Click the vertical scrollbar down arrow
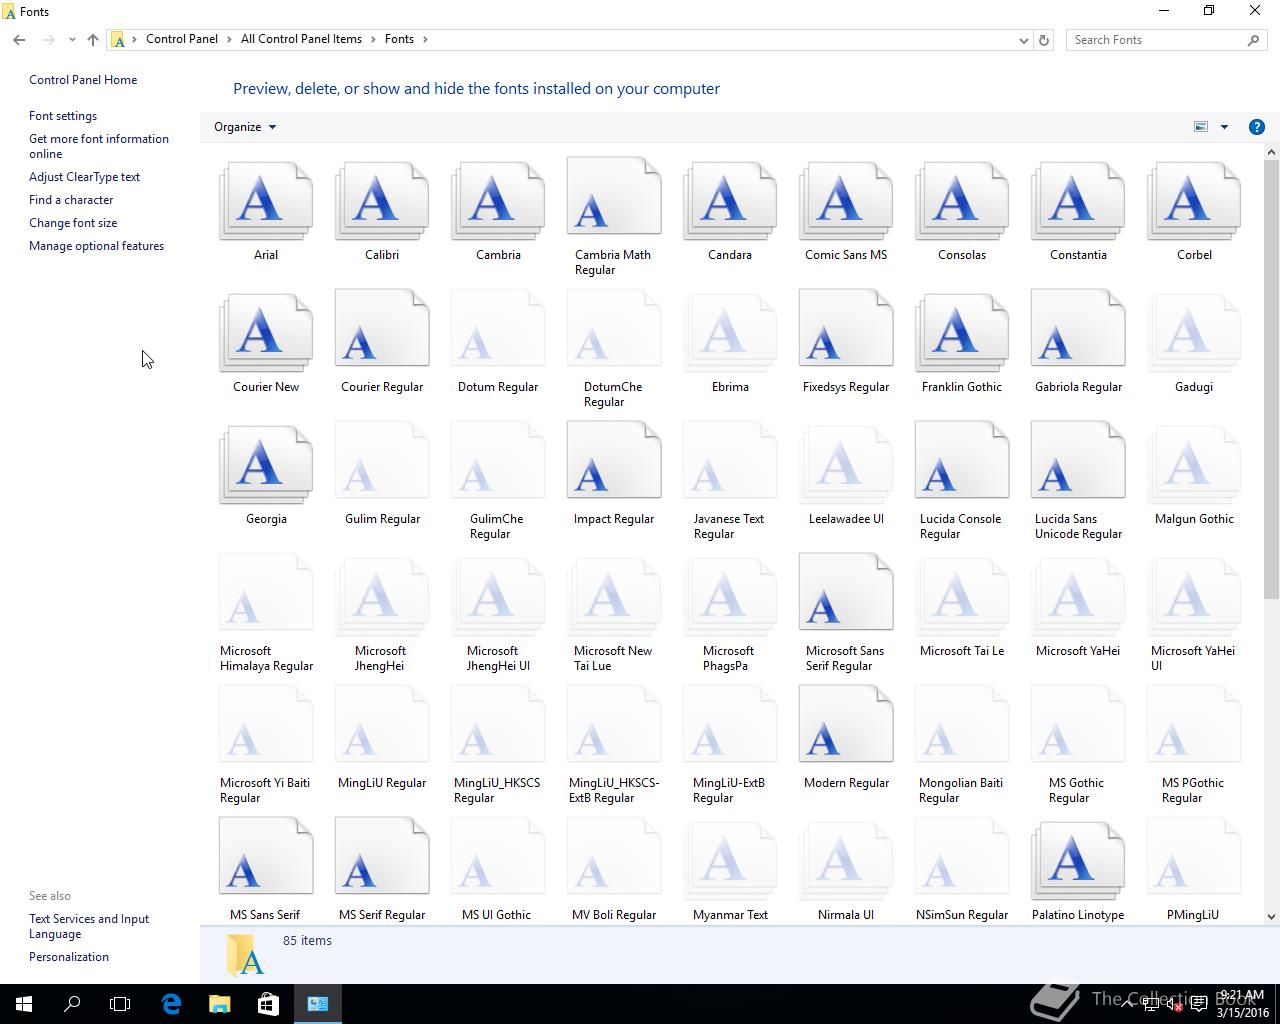This screenshot has width=1280, height=1024. (x=1271, y=916)
